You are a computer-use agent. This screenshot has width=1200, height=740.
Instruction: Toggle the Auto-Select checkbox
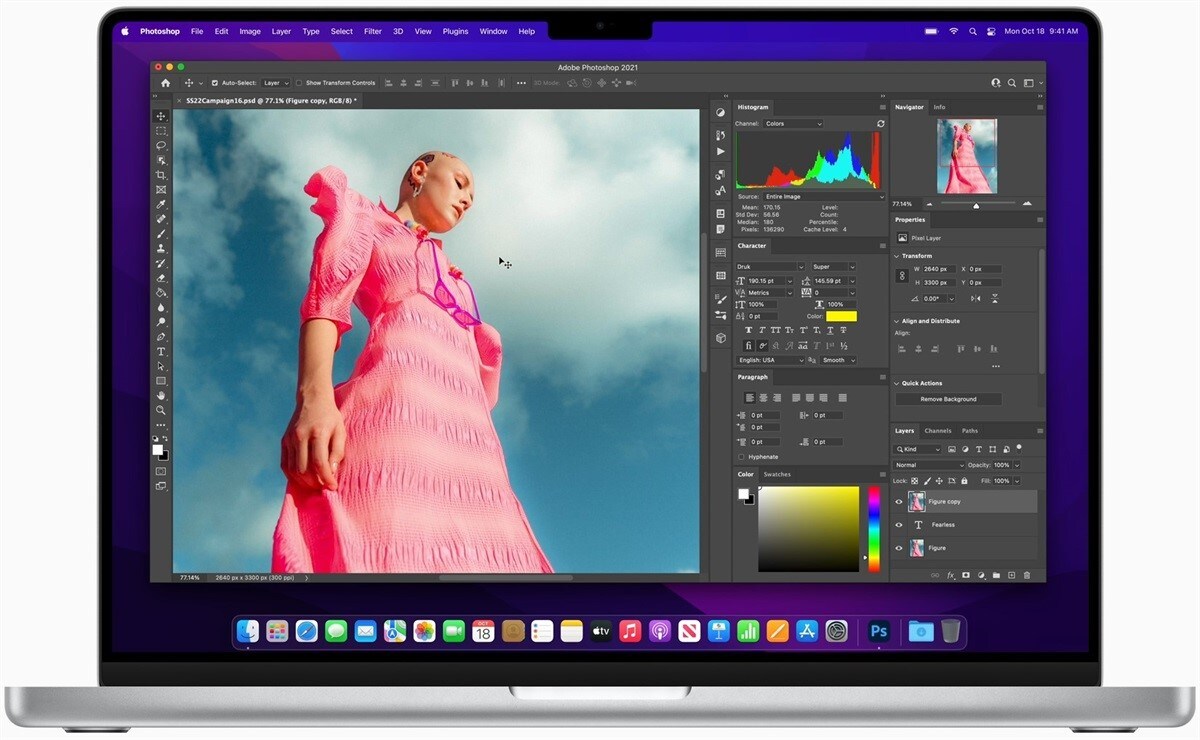pos(215,83)
